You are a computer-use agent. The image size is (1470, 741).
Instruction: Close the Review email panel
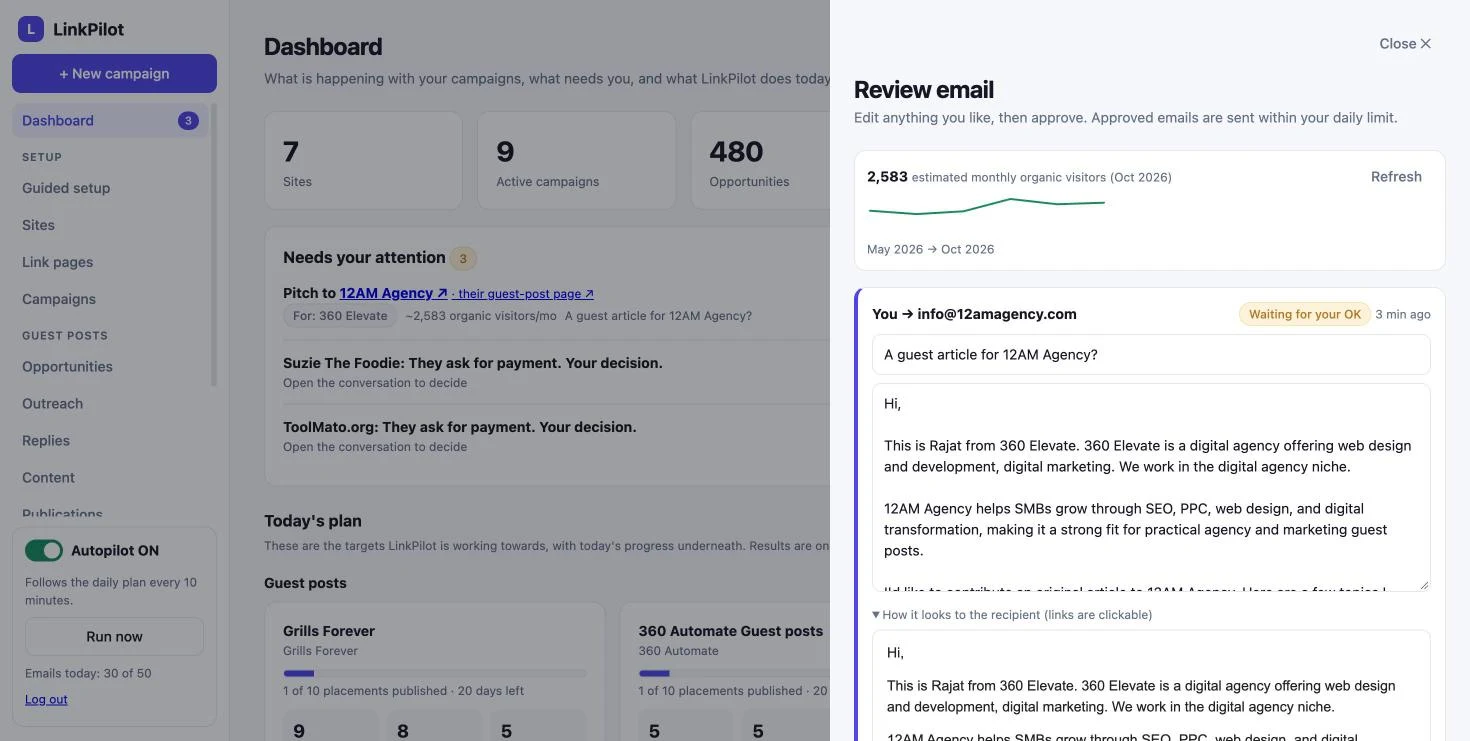click(x=1405, y=44)
